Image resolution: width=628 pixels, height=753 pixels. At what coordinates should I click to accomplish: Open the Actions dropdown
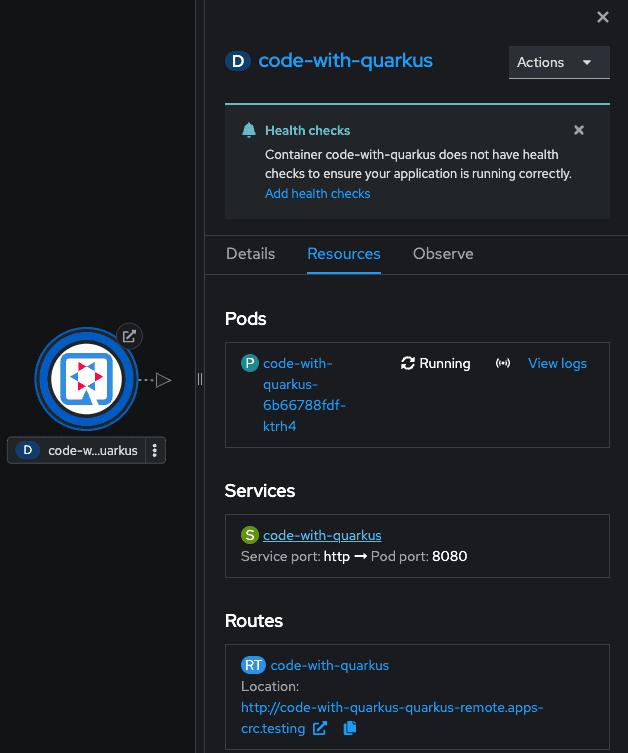(559, 62)
